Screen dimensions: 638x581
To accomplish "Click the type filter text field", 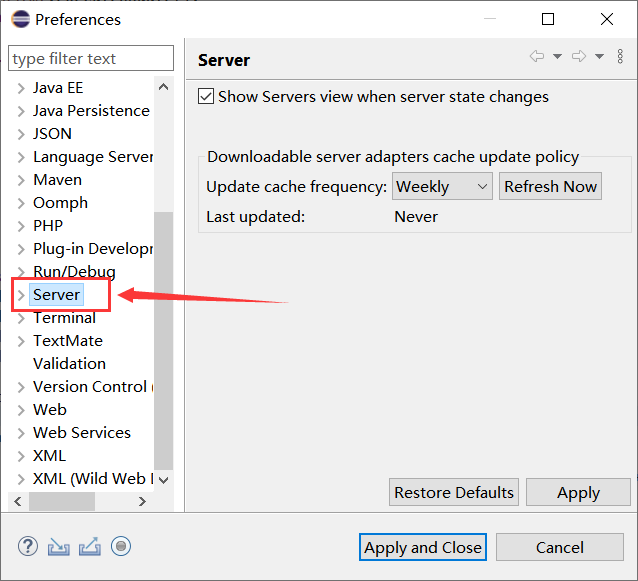I will 90,58.
